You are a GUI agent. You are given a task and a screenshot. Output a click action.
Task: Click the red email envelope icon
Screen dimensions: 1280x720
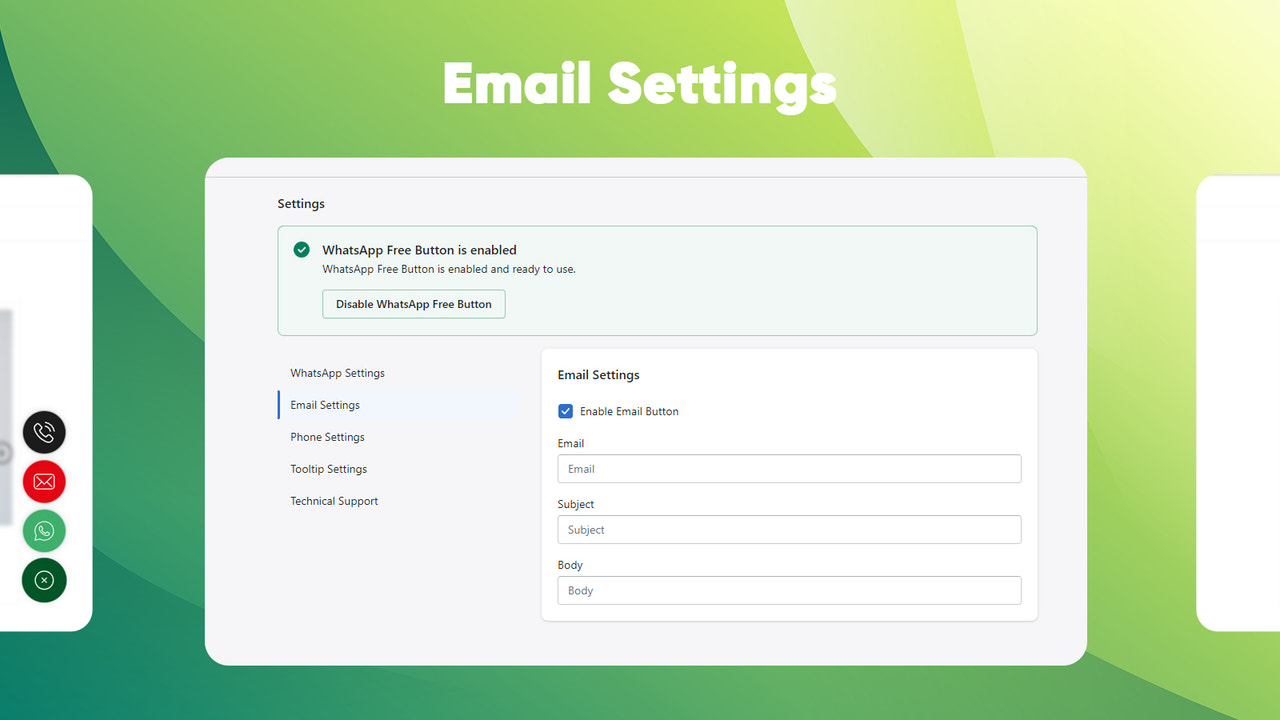pyautogui.click(x=44, y=481)
